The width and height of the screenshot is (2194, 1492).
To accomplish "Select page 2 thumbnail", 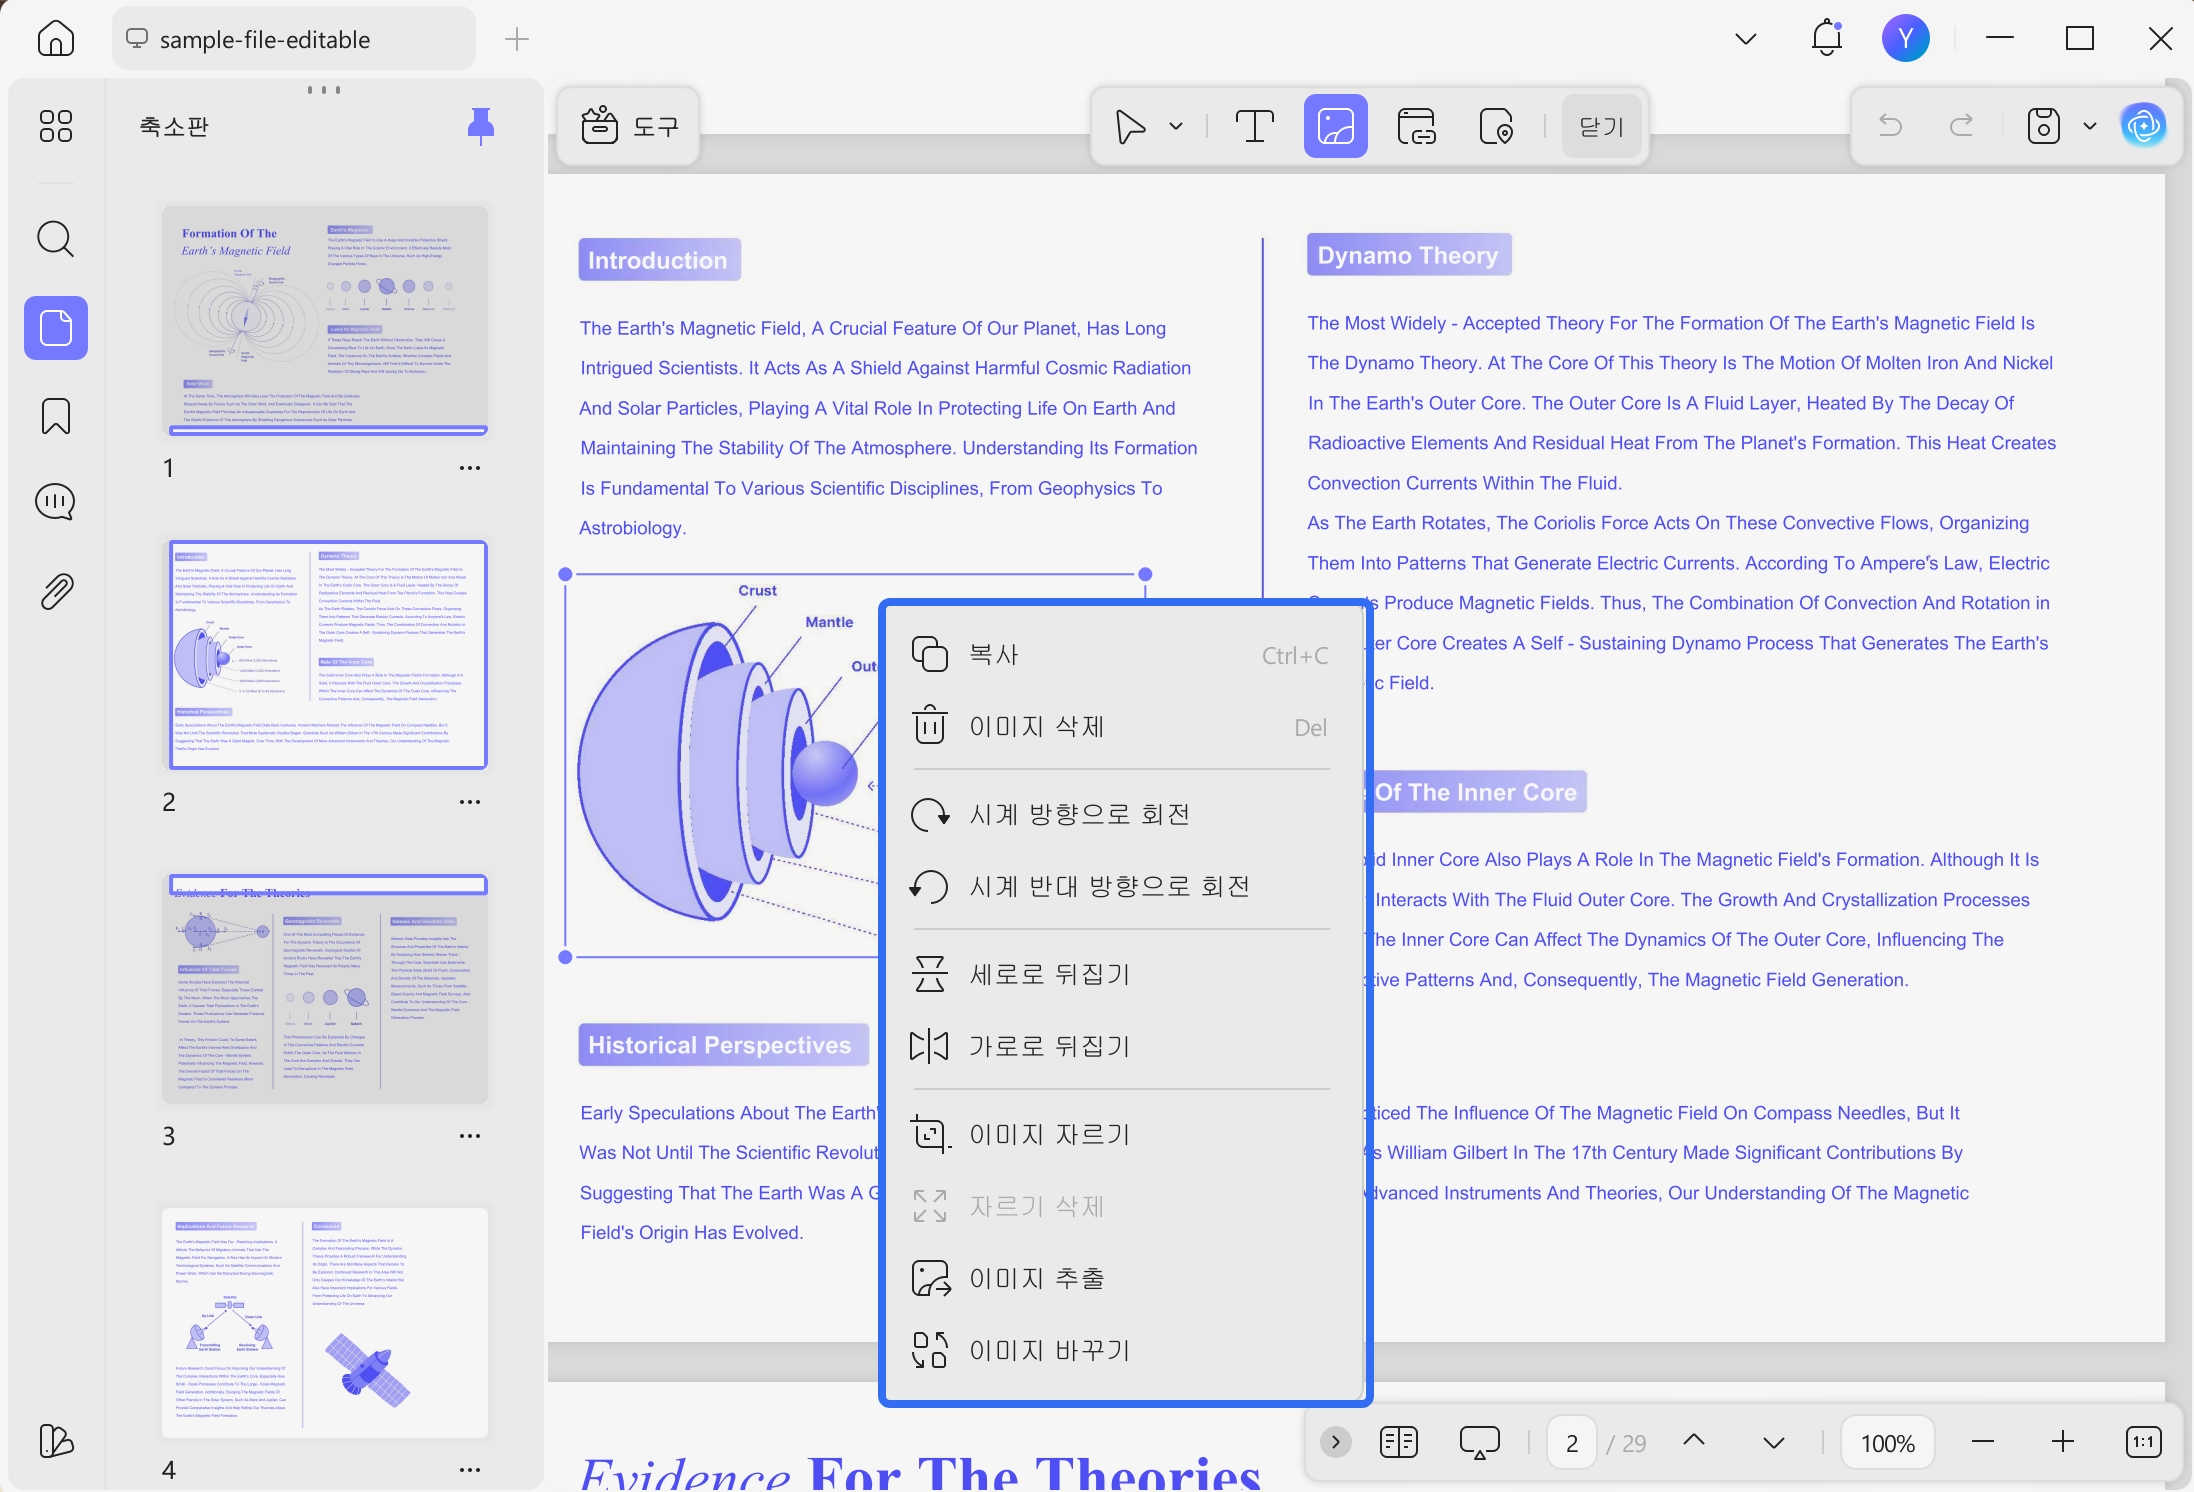I will (327, 655).
